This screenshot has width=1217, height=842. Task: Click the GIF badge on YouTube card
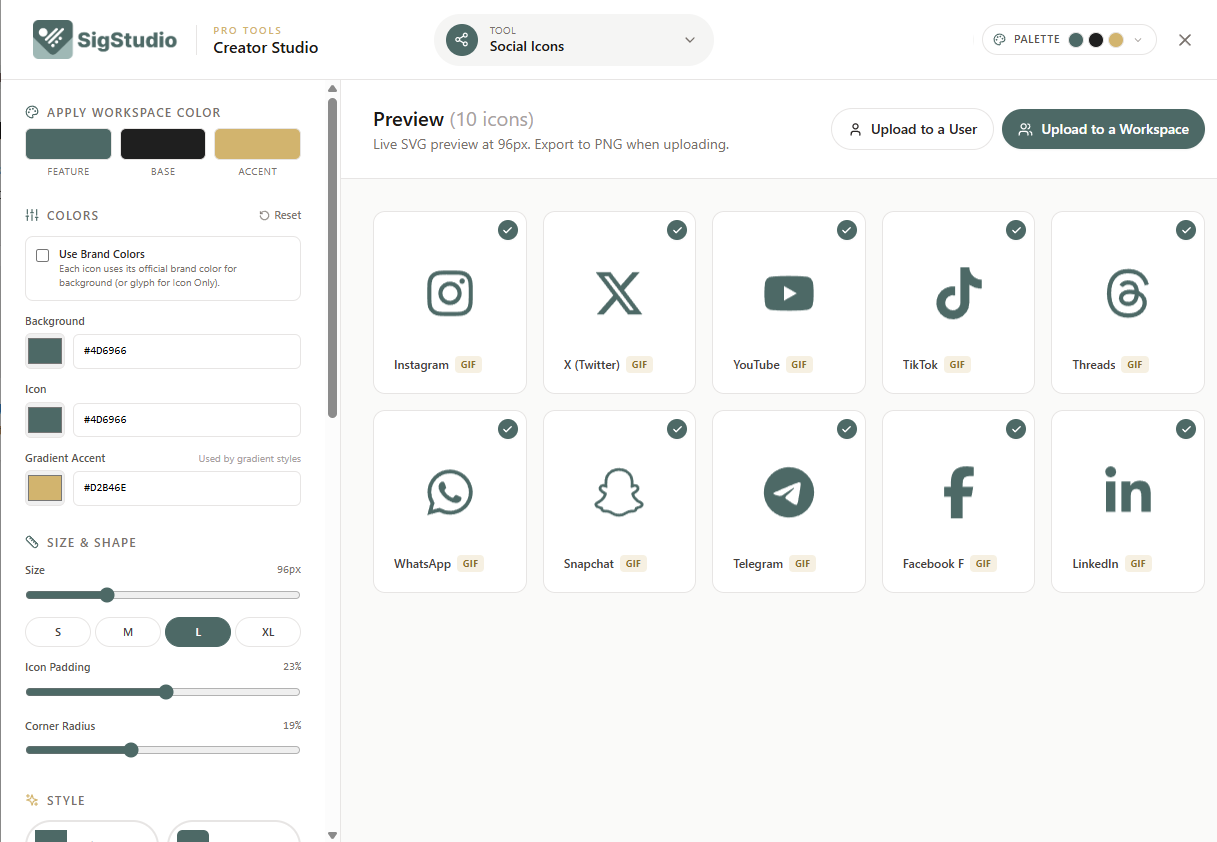[x=799, y=365]
